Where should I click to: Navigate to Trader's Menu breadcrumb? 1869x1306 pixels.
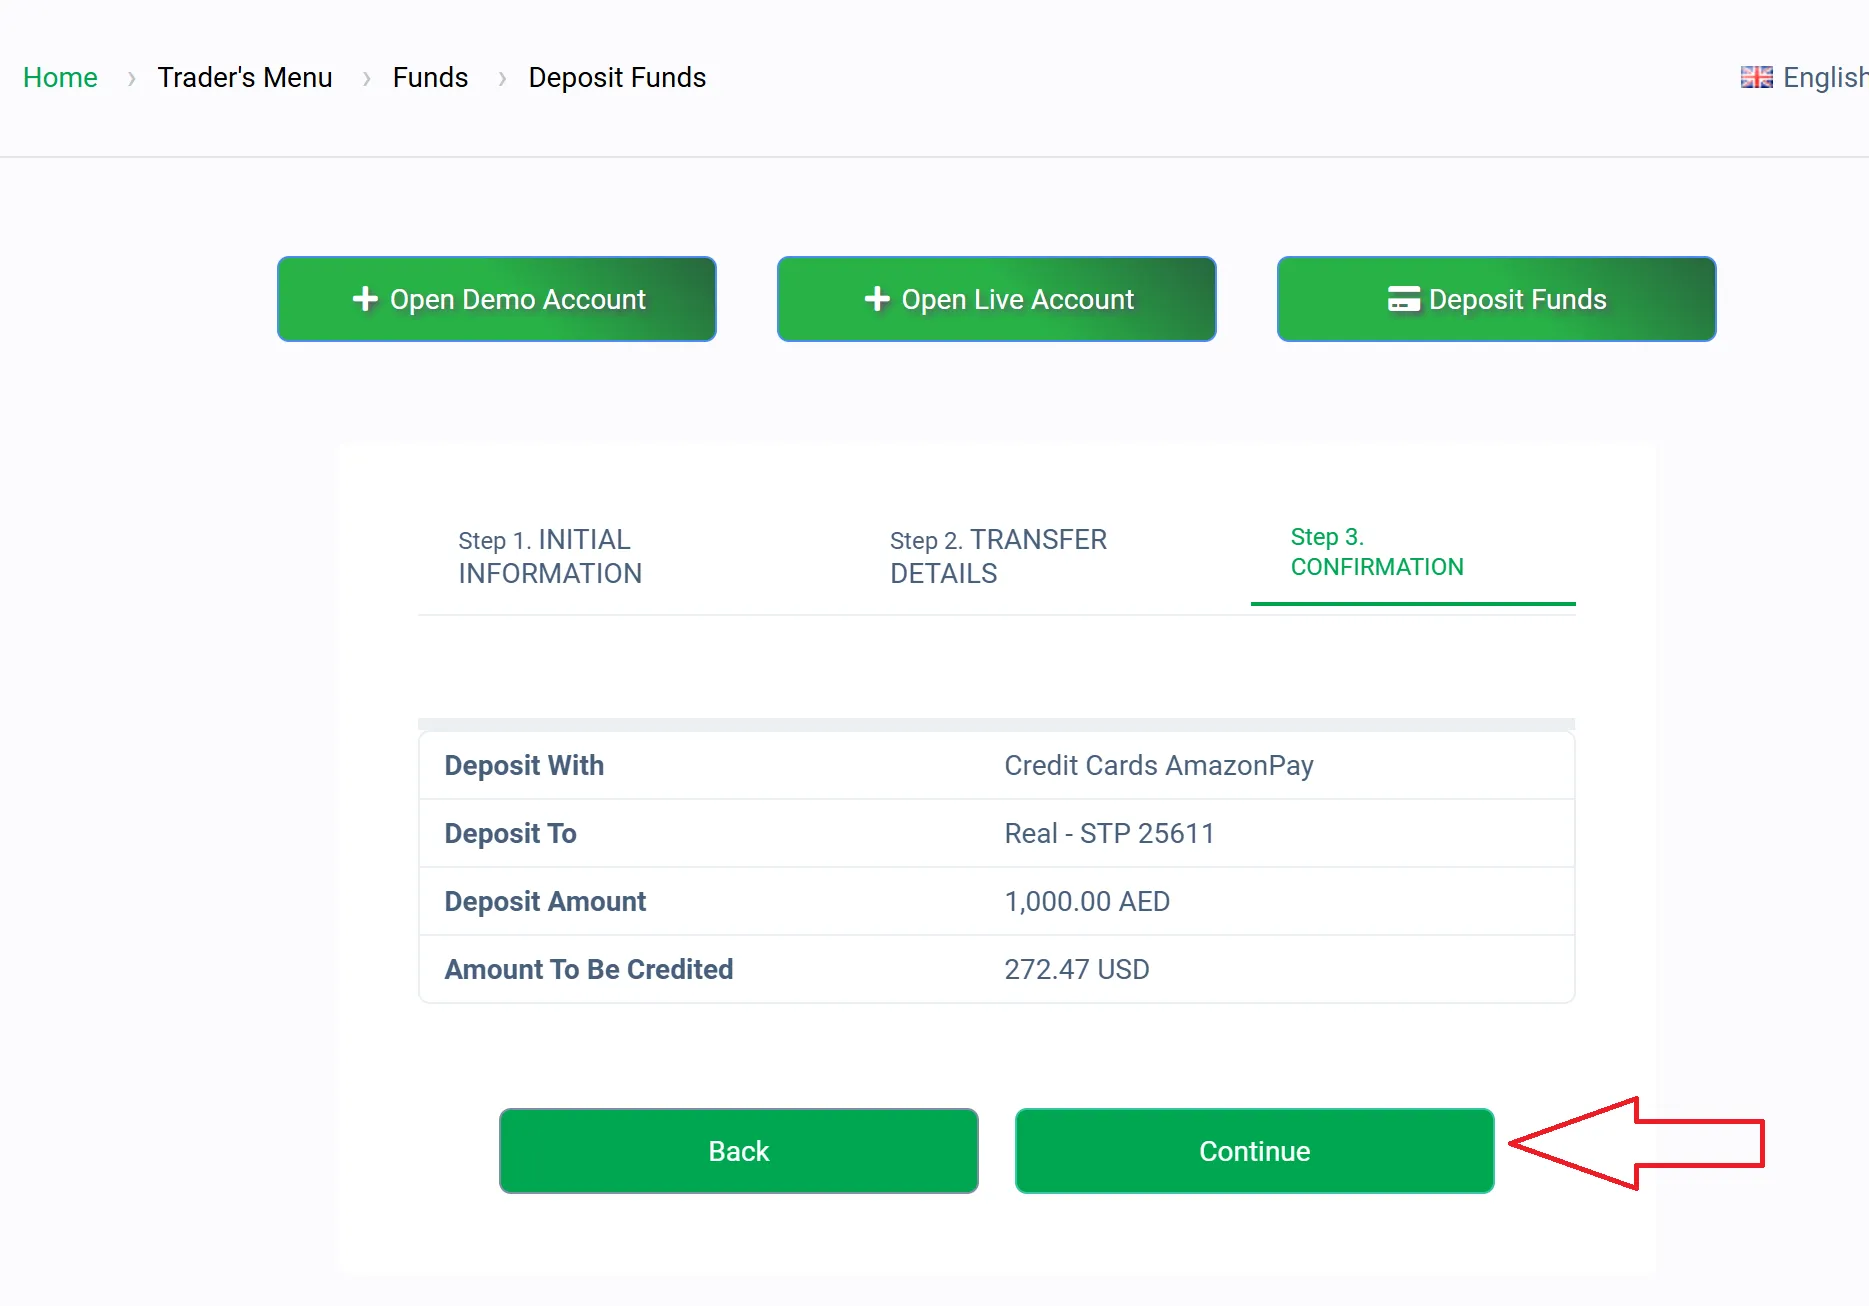[x=245, y=77]
